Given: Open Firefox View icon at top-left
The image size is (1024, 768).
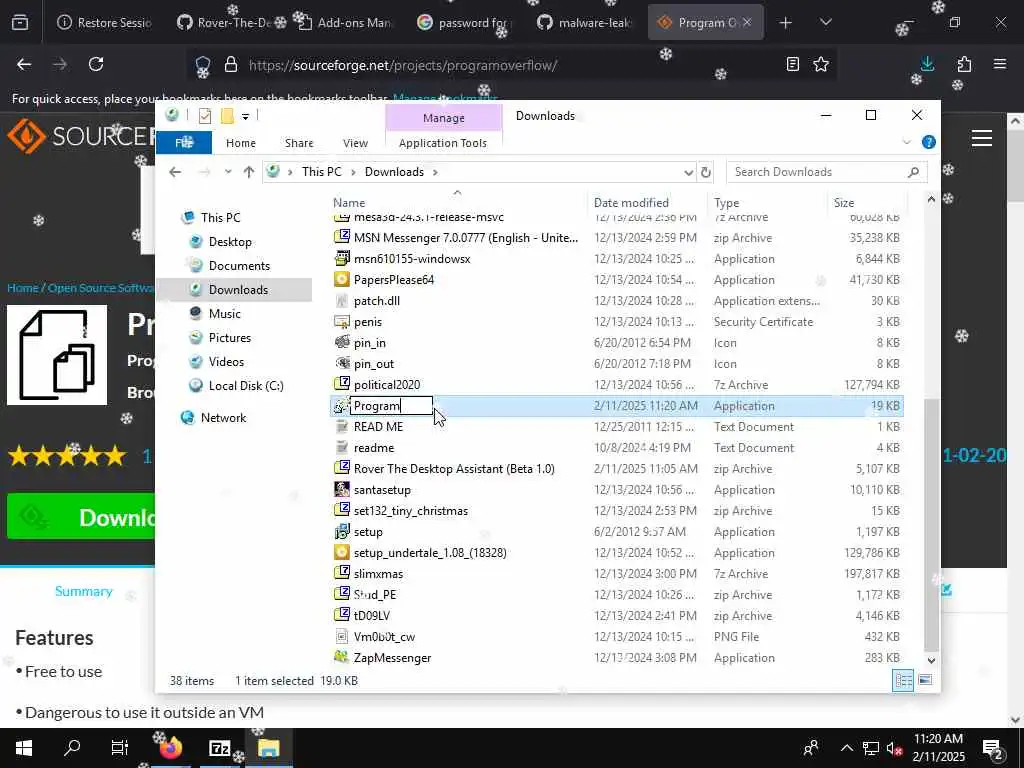Looking at the screenshot, I should click(x=20, y=23).
